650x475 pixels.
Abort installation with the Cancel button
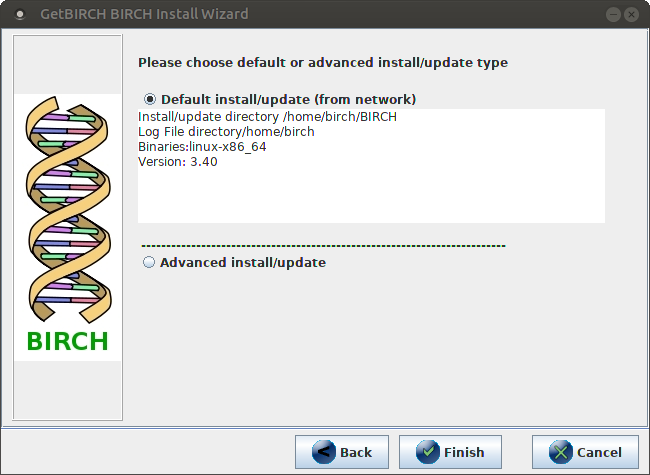pos(585,452)
